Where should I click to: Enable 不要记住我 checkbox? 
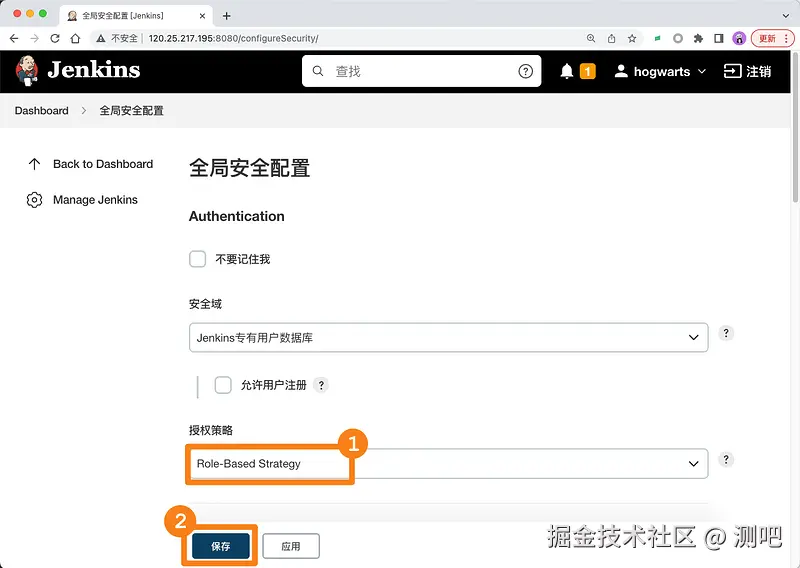197,259
